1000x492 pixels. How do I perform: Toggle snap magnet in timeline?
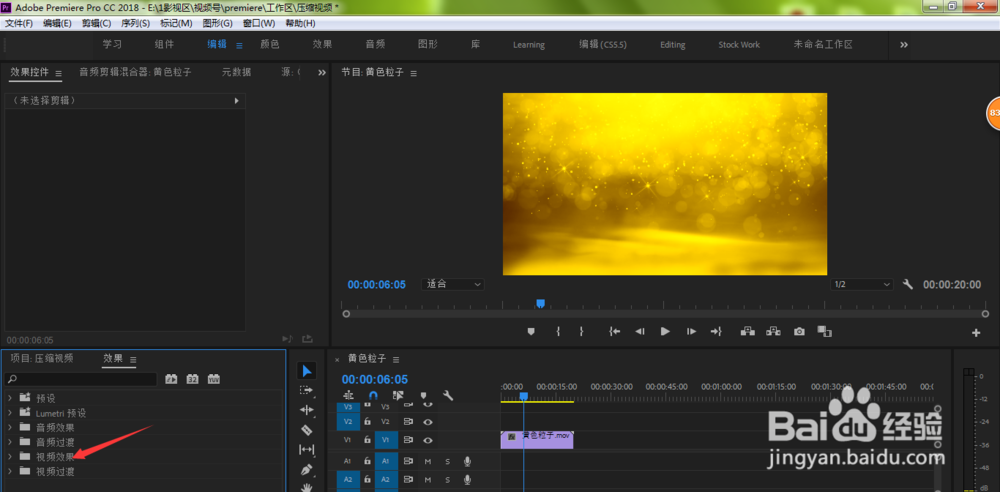[x=373, y=396]
